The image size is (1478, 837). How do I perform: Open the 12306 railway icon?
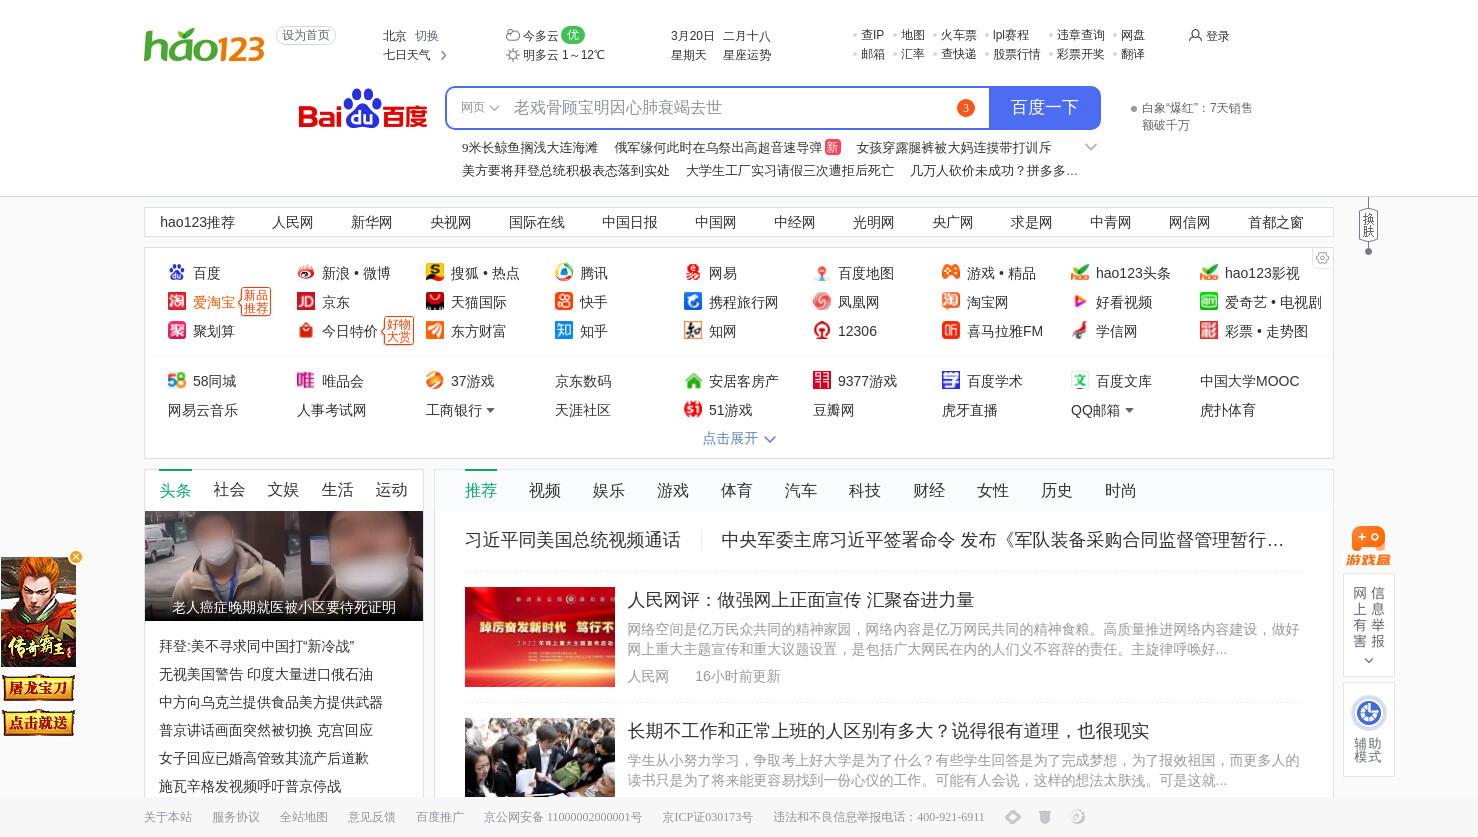[x=822, y=330]
